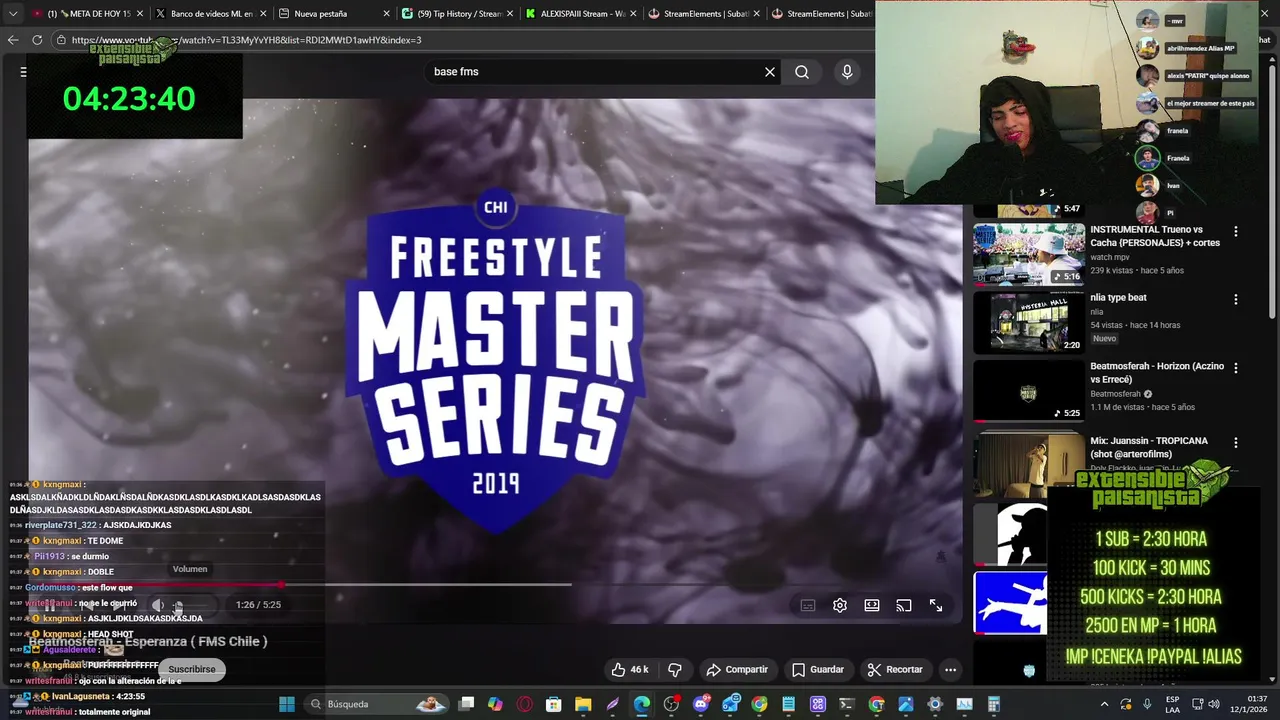Image resolution: width=1280 pixels, height=720 pixels.
Task: Enter fullscreen on the video player
Action: [936, 605]
